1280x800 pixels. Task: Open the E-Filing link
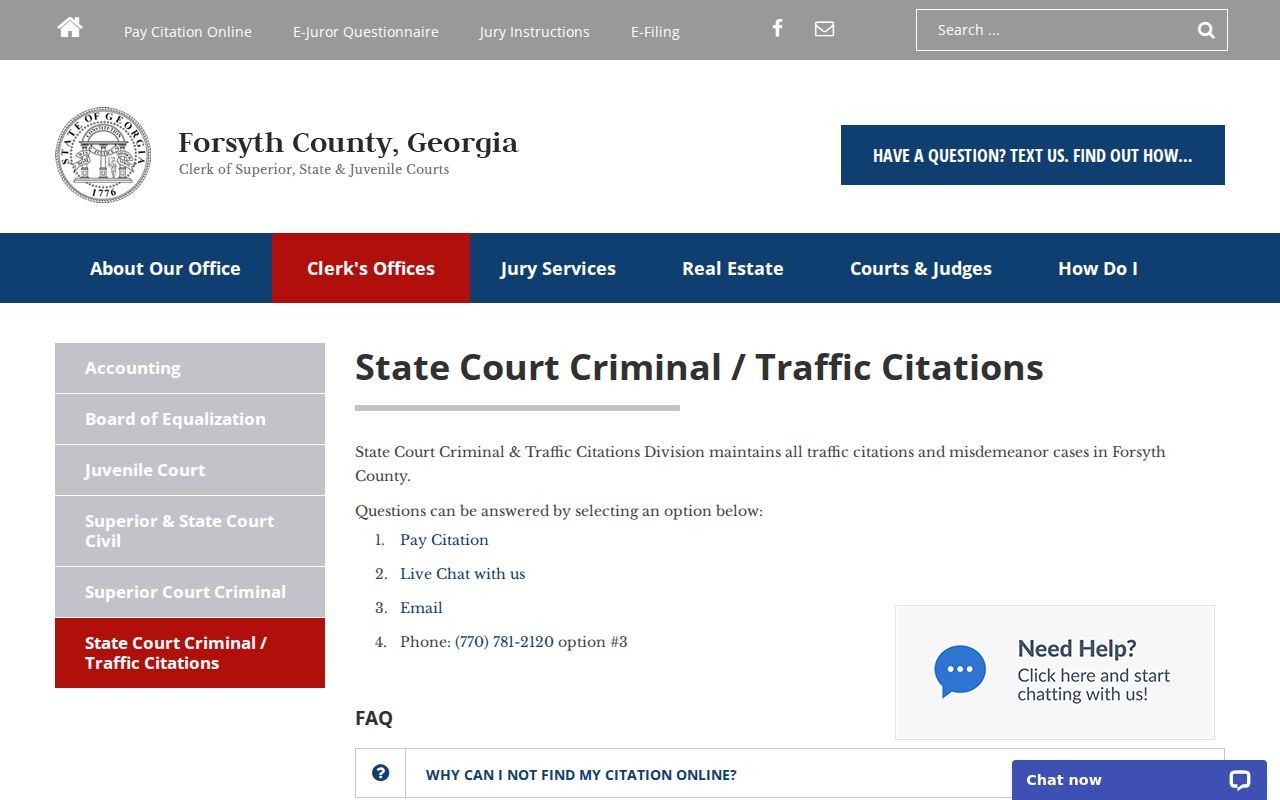pyautogui.click(x=655, y=32)
